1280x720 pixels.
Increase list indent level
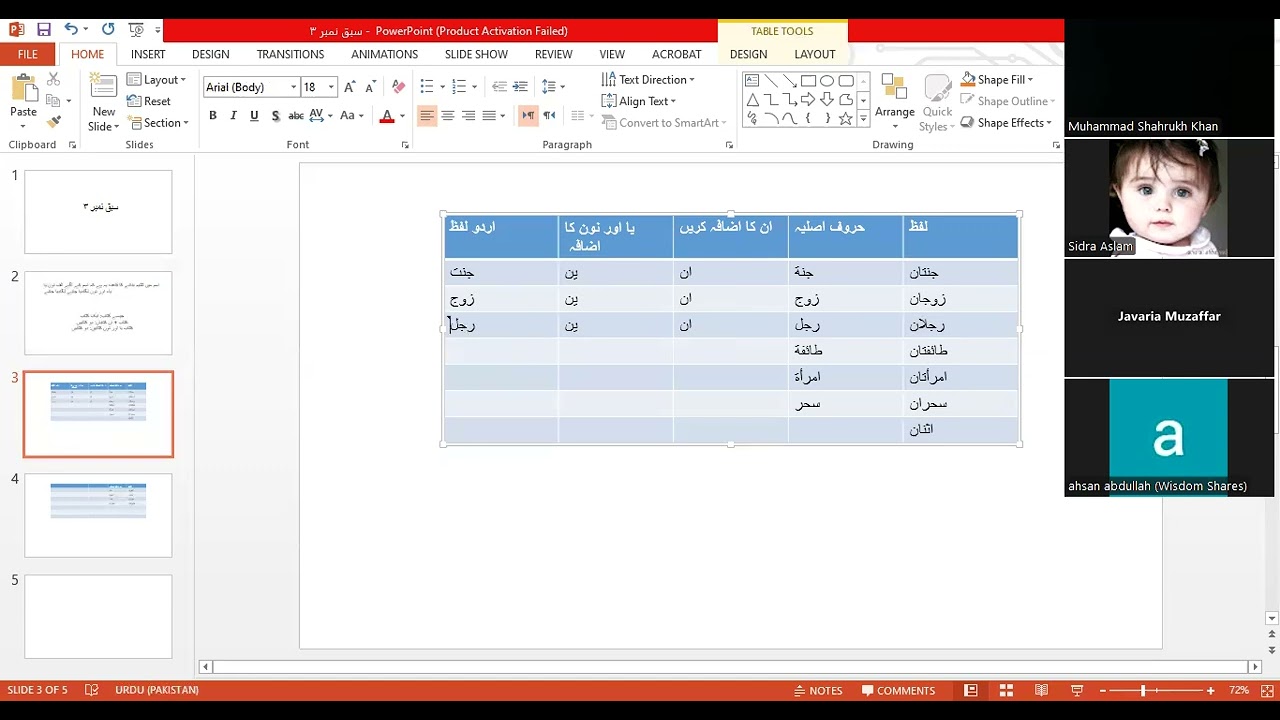tap(520, 87)
